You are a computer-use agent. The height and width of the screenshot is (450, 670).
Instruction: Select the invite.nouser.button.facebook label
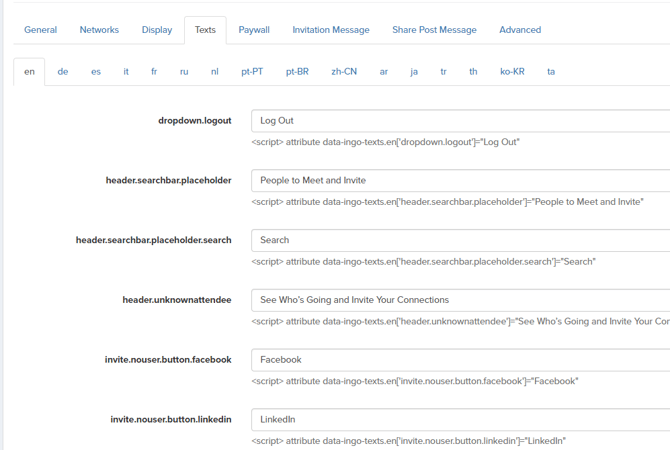click(168, 360)
